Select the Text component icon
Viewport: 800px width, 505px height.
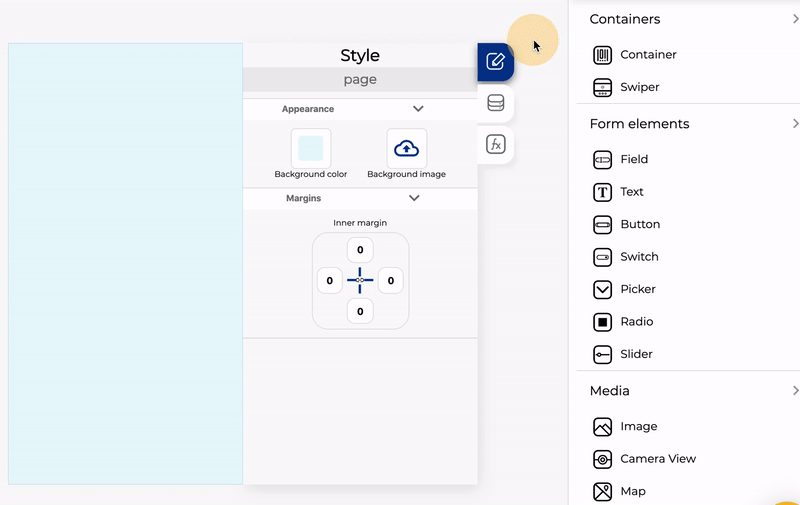(603, 192)
